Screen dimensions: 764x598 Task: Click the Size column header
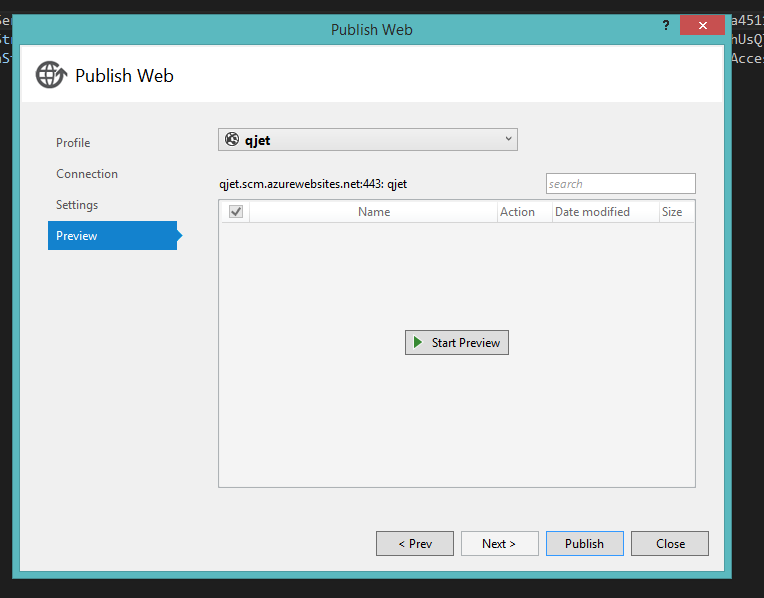click(x=672, y=212)
